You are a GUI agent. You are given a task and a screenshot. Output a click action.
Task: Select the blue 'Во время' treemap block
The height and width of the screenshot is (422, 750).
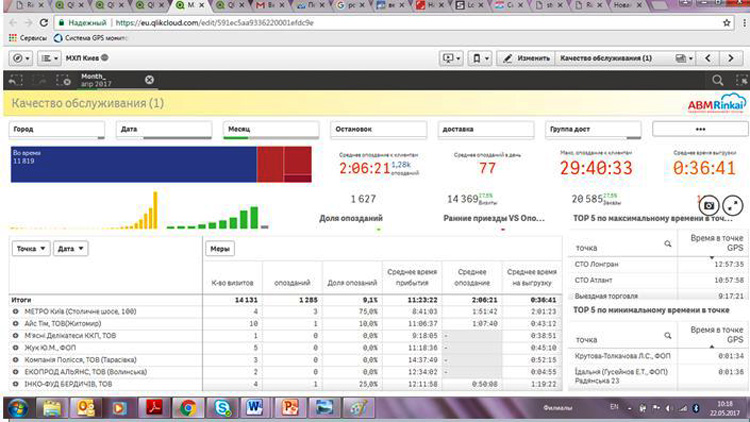132,162
